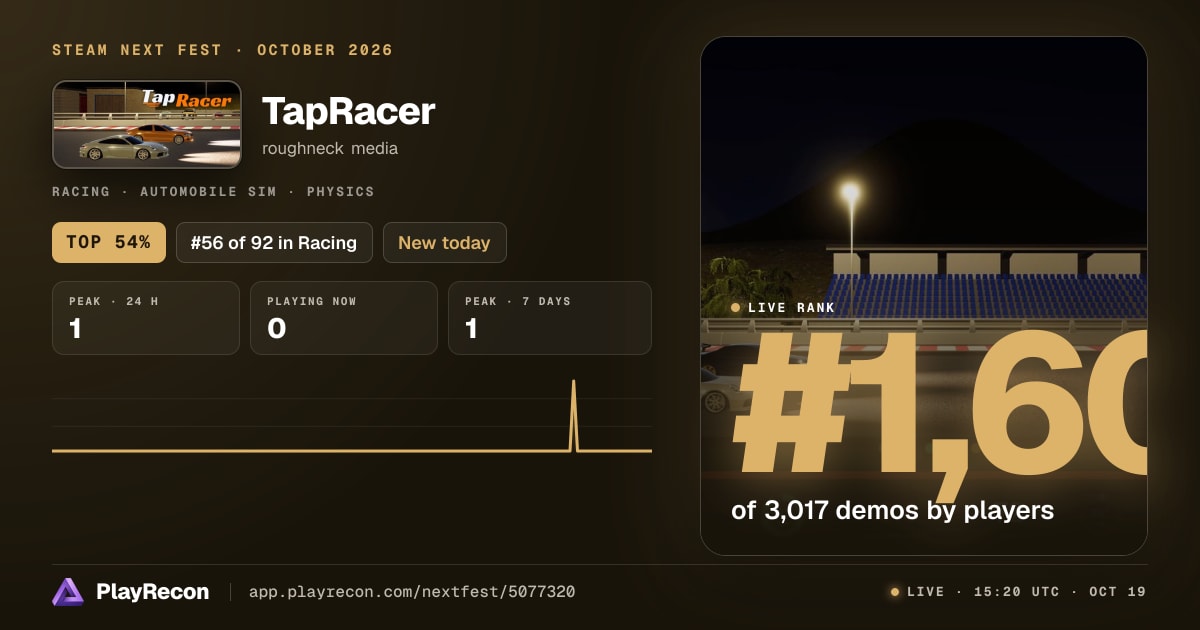
Task: Click the TOP 54% badge
Action: coord(109,242)
